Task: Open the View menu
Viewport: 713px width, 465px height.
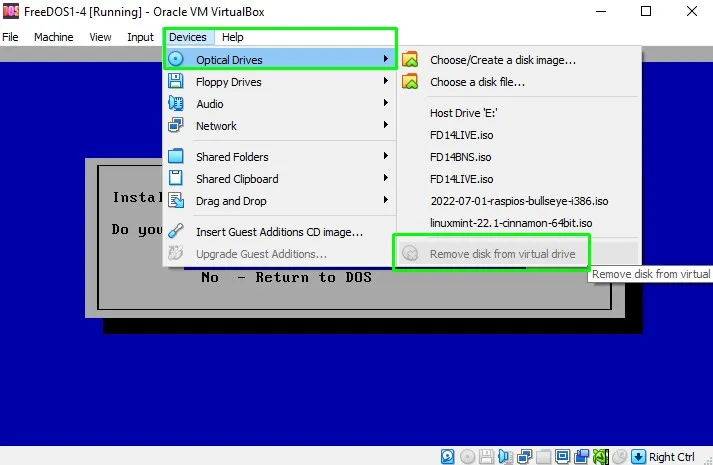Action: coord(100,37)
